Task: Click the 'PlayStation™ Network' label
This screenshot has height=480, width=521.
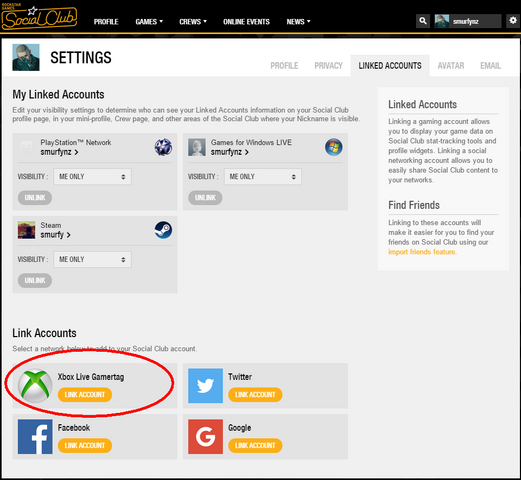Action: point(76,142)
